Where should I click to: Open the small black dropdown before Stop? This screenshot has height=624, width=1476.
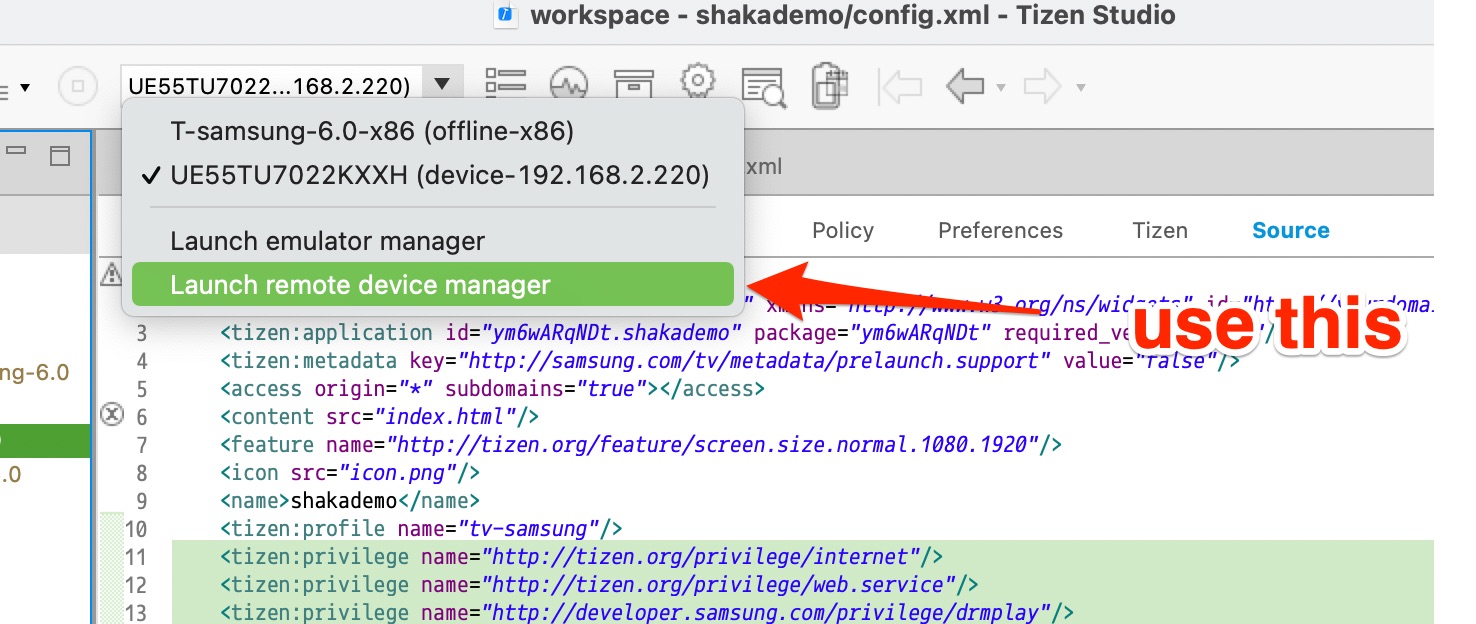tap(24, 88)
